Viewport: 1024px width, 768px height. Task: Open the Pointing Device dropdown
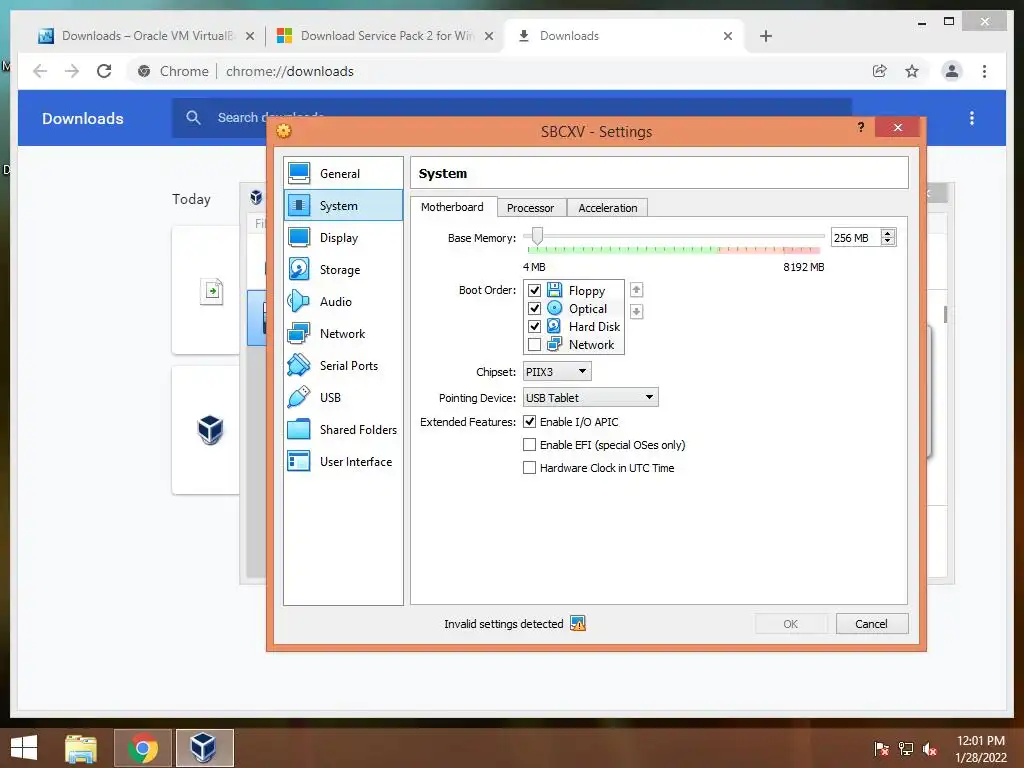pos(590,398)
